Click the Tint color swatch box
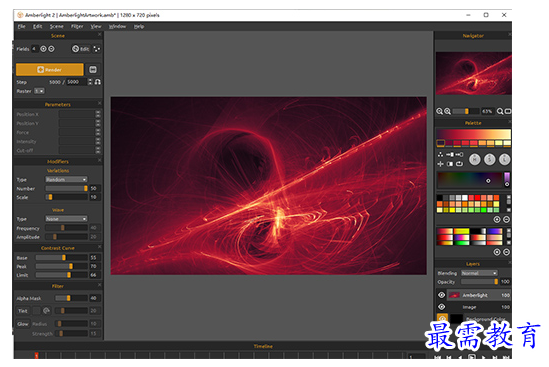 click(x=37, y=311)
